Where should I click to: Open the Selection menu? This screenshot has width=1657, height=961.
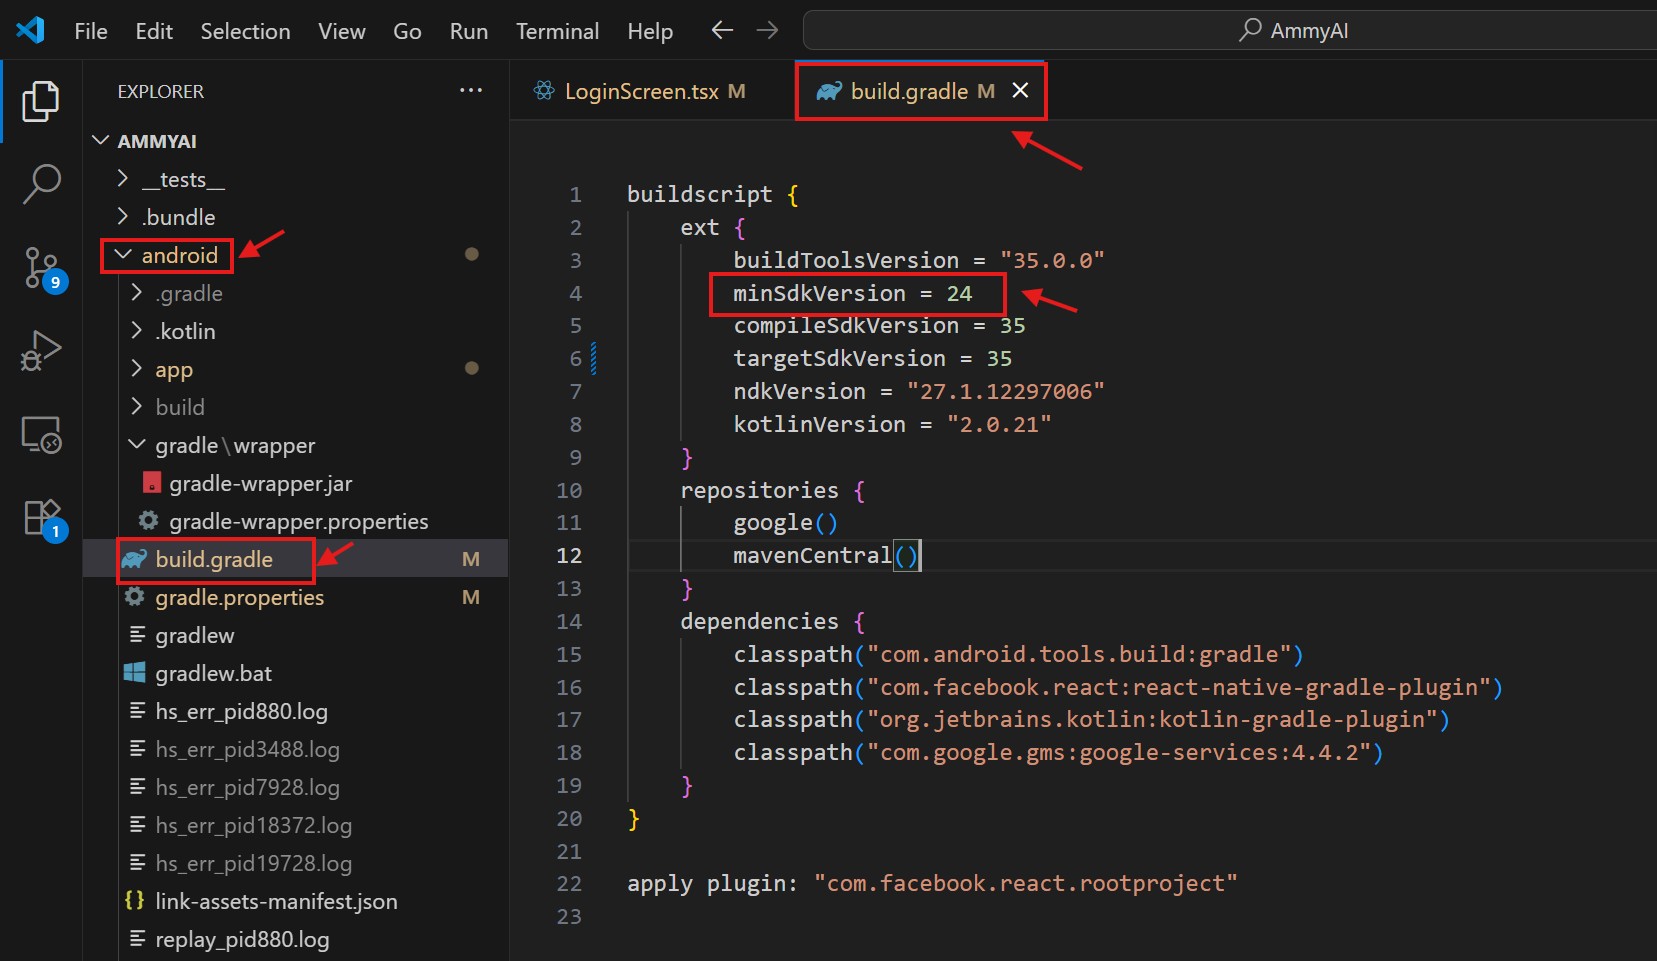point(245,31)
